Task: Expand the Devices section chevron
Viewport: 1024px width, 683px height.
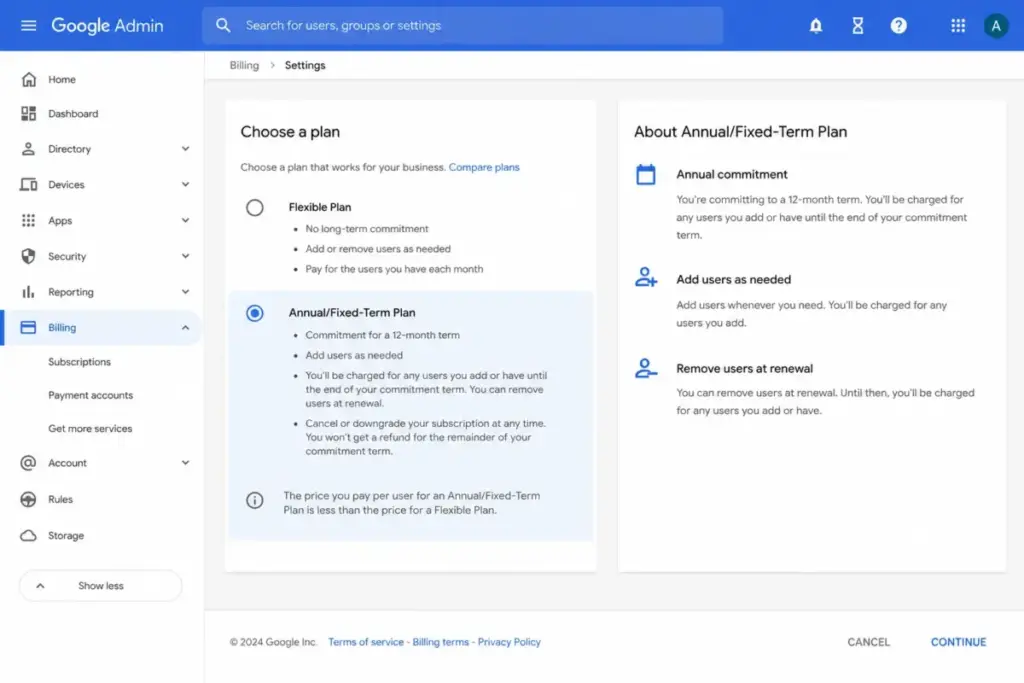Action: pos(185,185)
